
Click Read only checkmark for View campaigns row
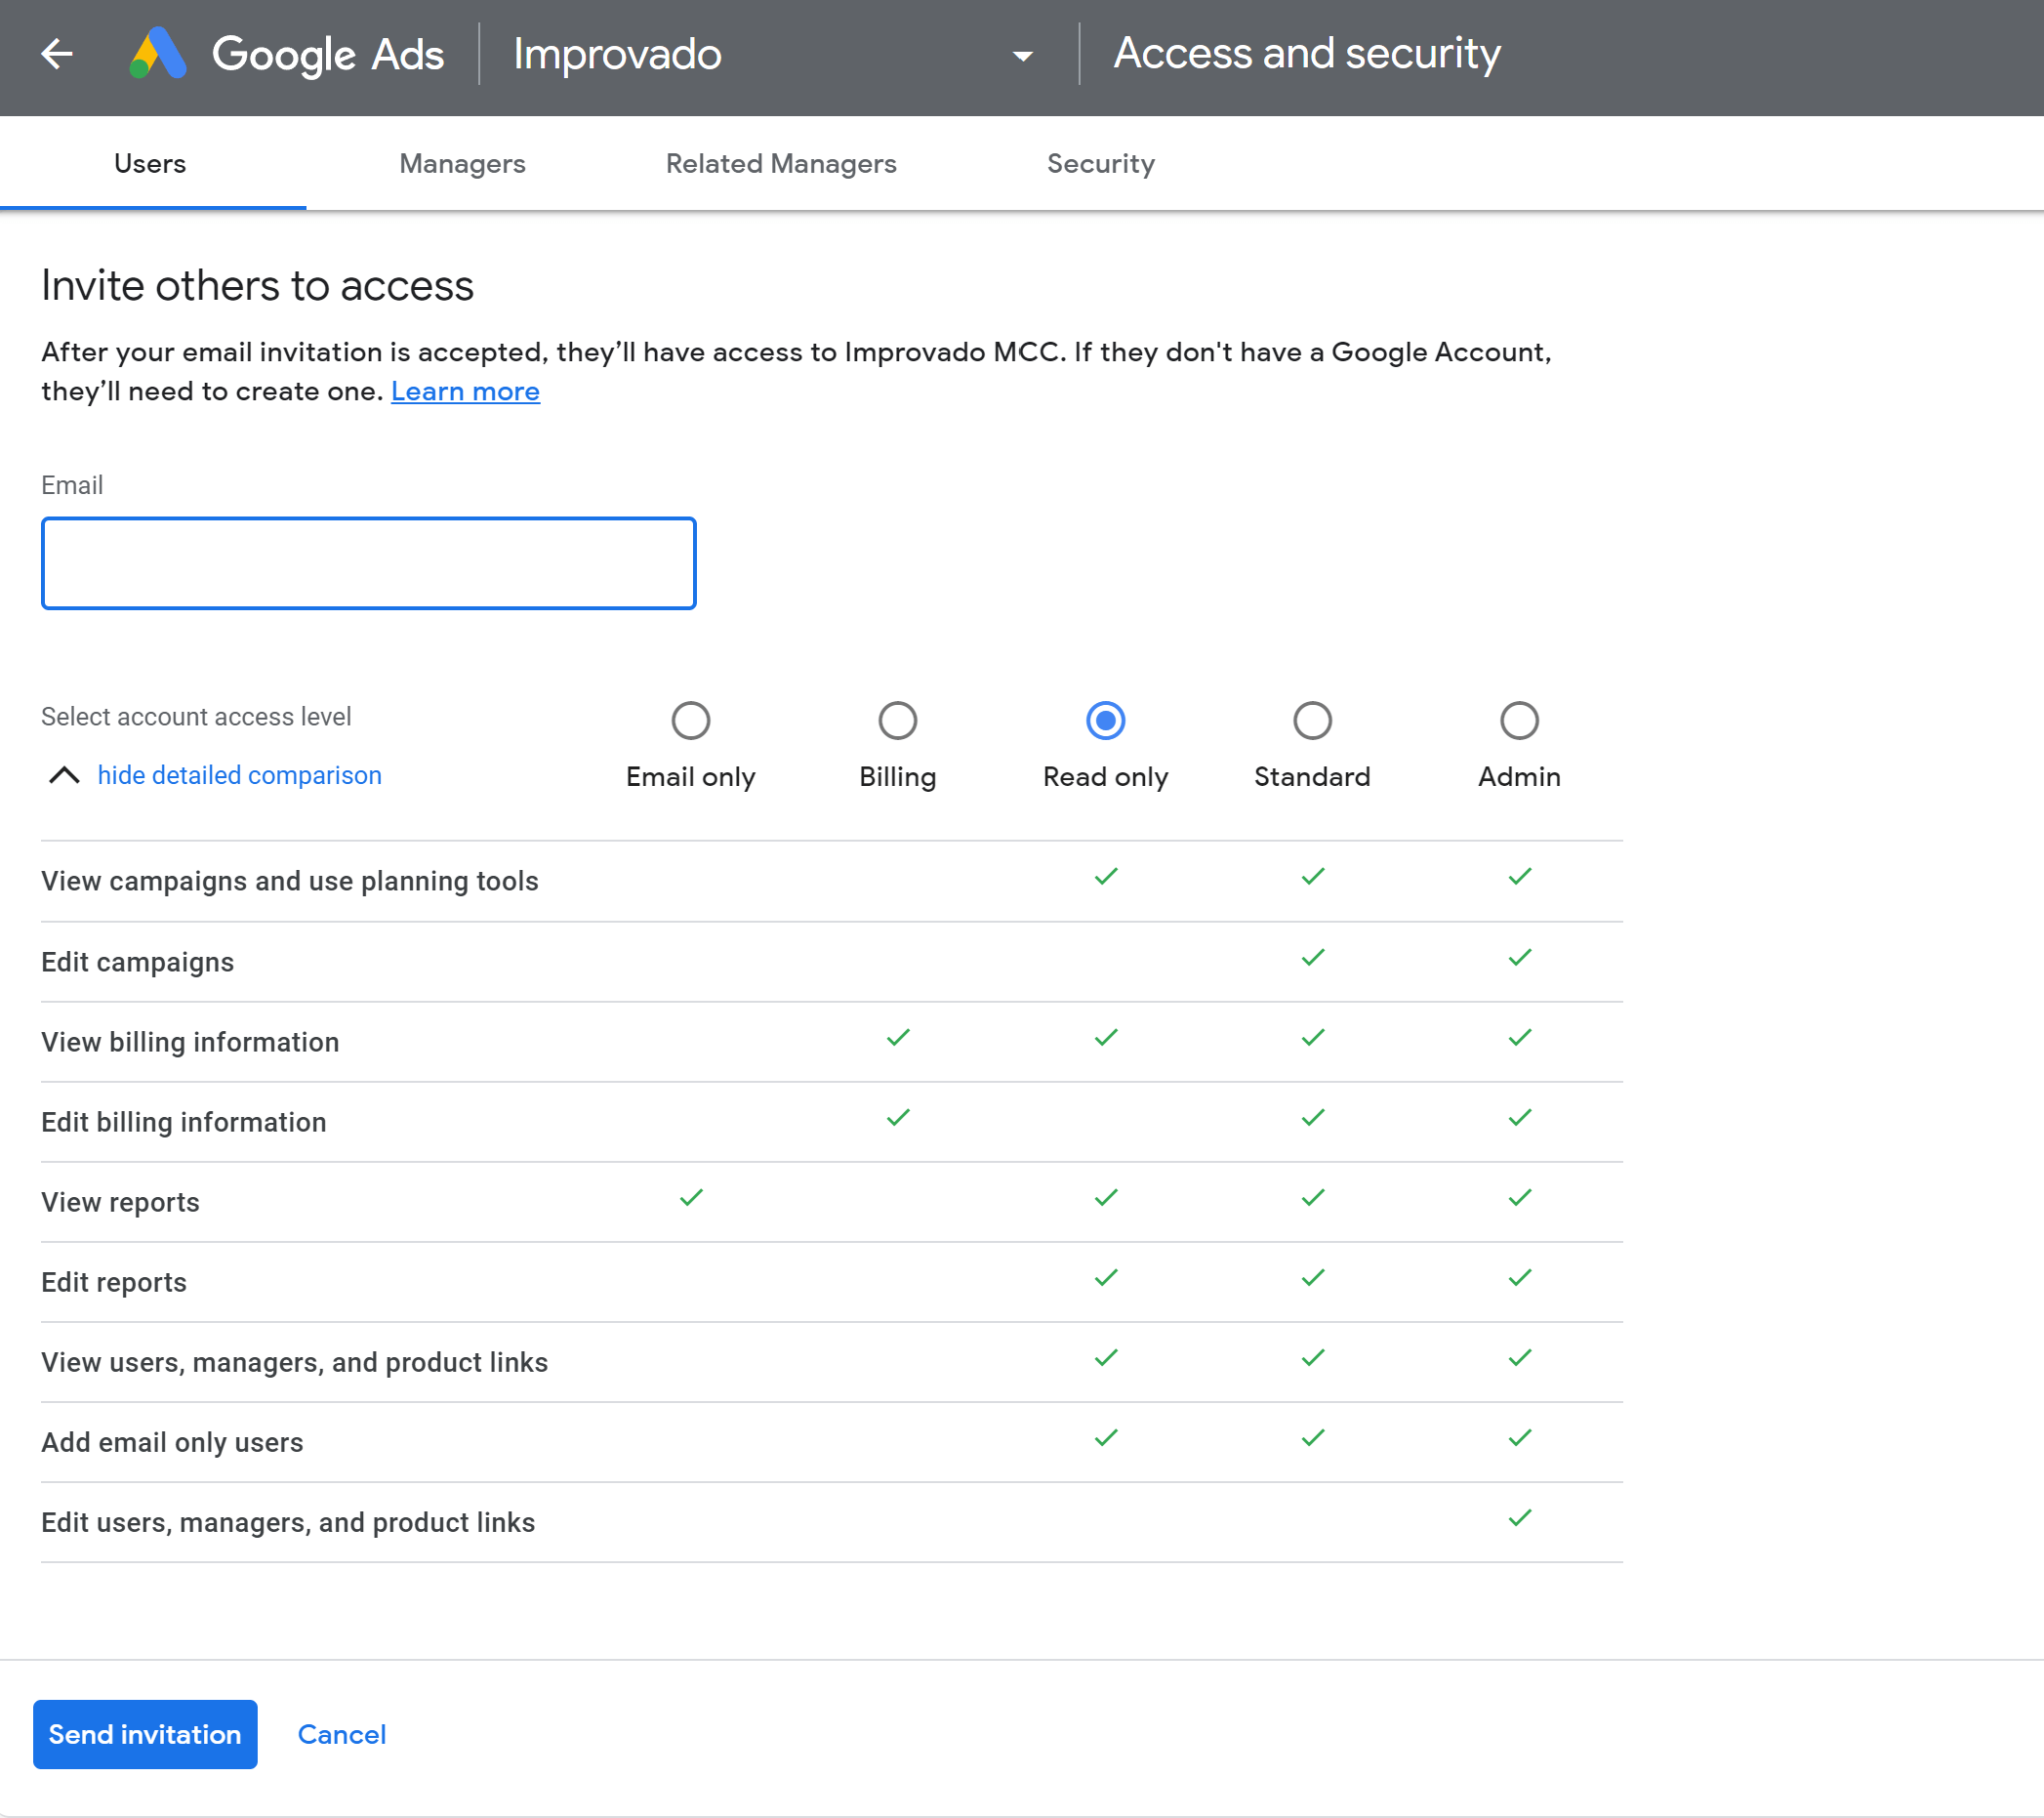click(x=1105, y=876)
